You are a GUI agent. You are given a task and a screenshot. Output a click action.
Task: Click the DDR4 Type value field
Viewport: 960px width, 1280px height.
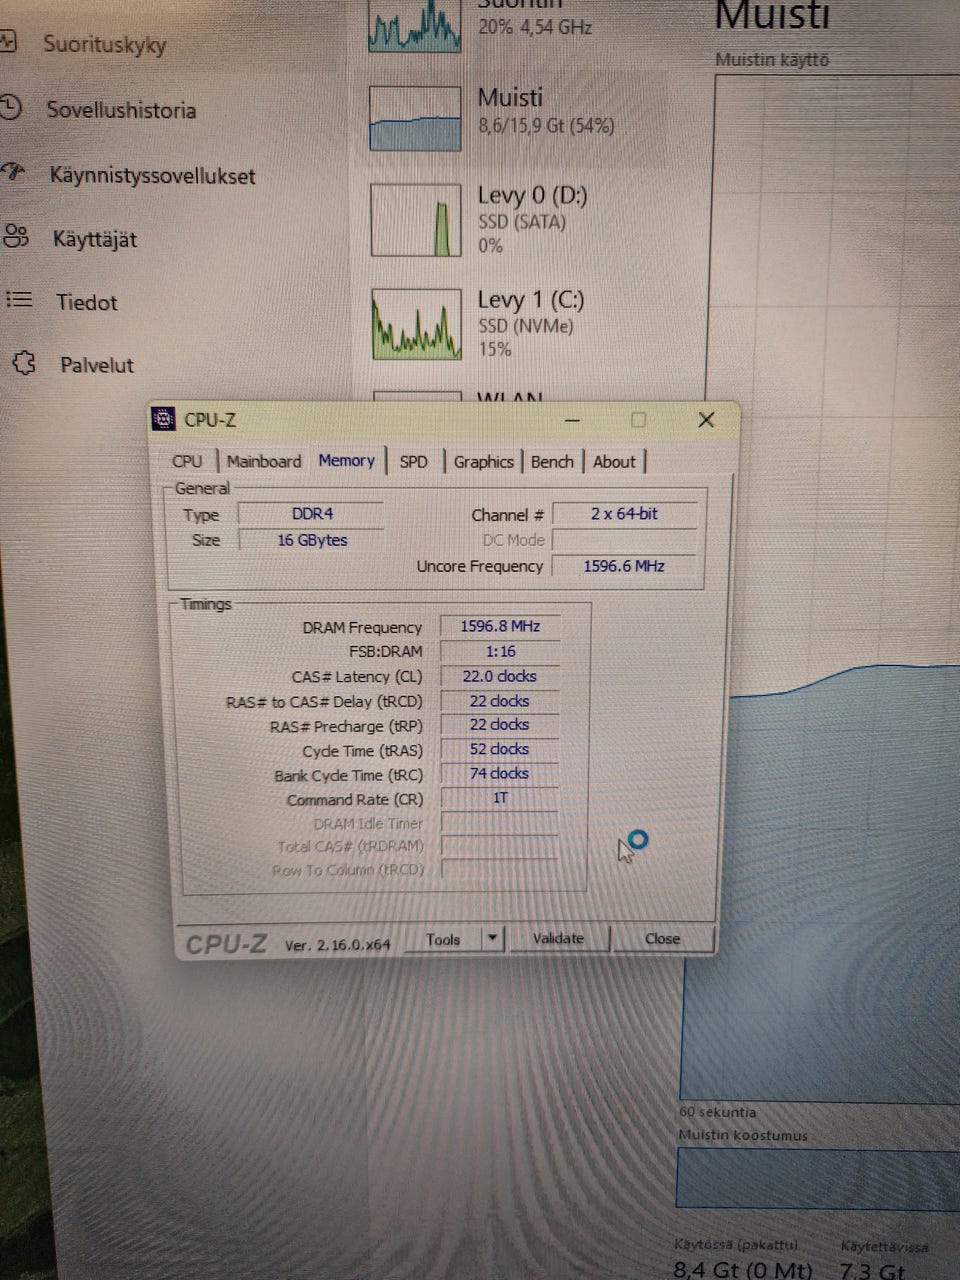(x=311, y=514)
